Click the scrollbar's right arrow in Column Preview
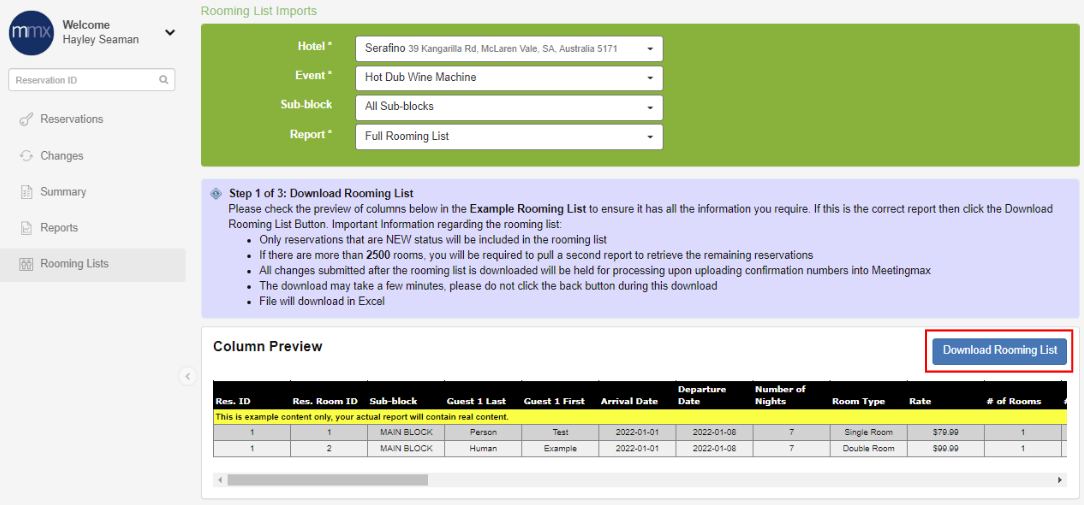The image size is (1084, 505). tap(1060, 479)
